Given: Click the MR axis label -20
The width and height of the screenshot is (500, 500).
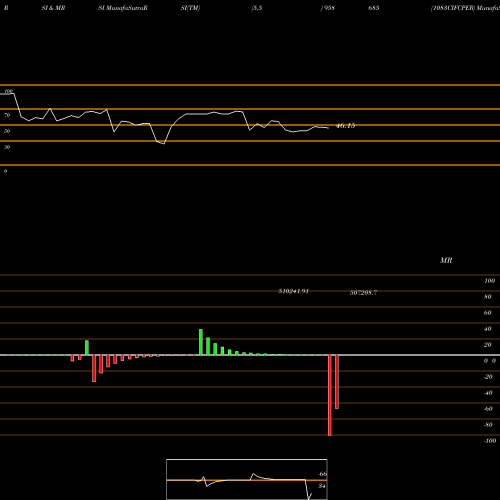Looking at the screenshot, I should pos(488,377).
